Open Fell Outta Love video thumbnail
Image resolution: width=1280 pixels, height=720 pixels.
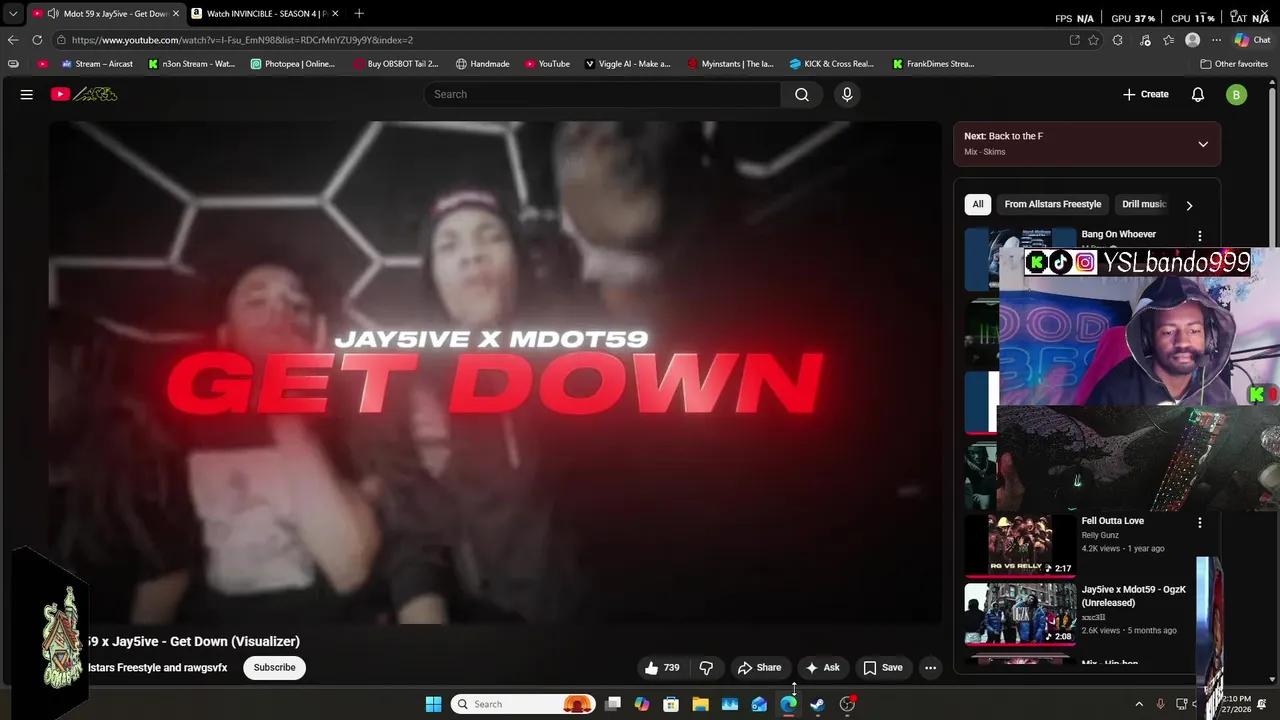click(1020, 545)
